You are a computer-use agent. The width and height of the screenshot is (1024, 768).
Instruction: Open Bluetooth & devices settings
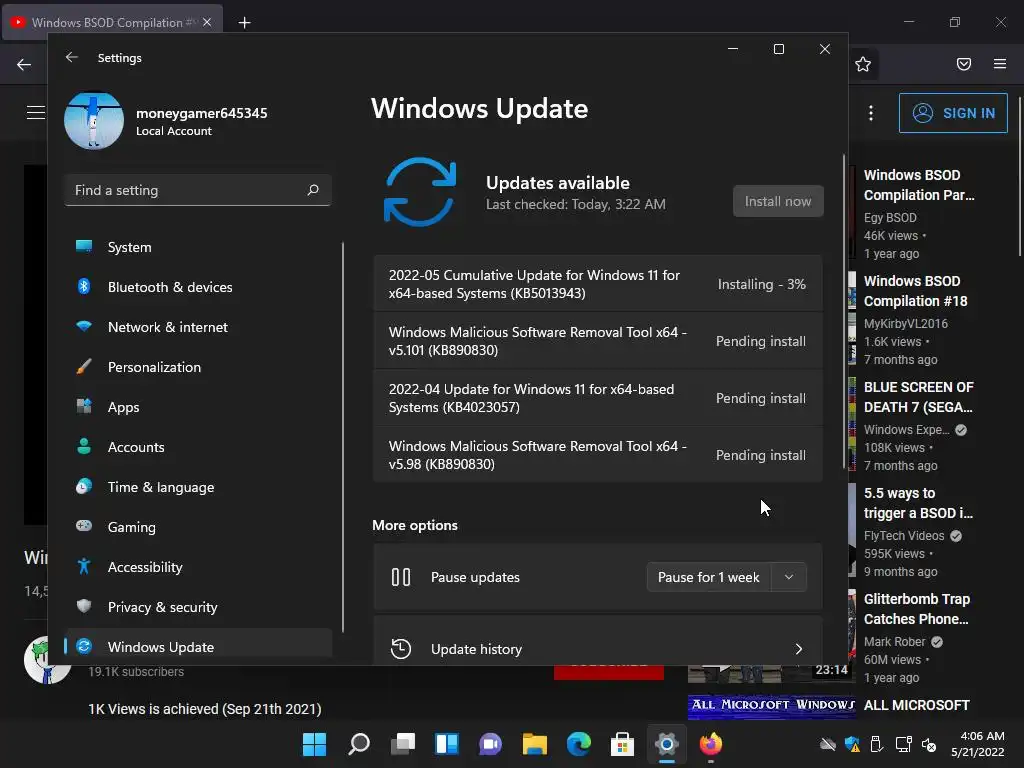(199, 287)
